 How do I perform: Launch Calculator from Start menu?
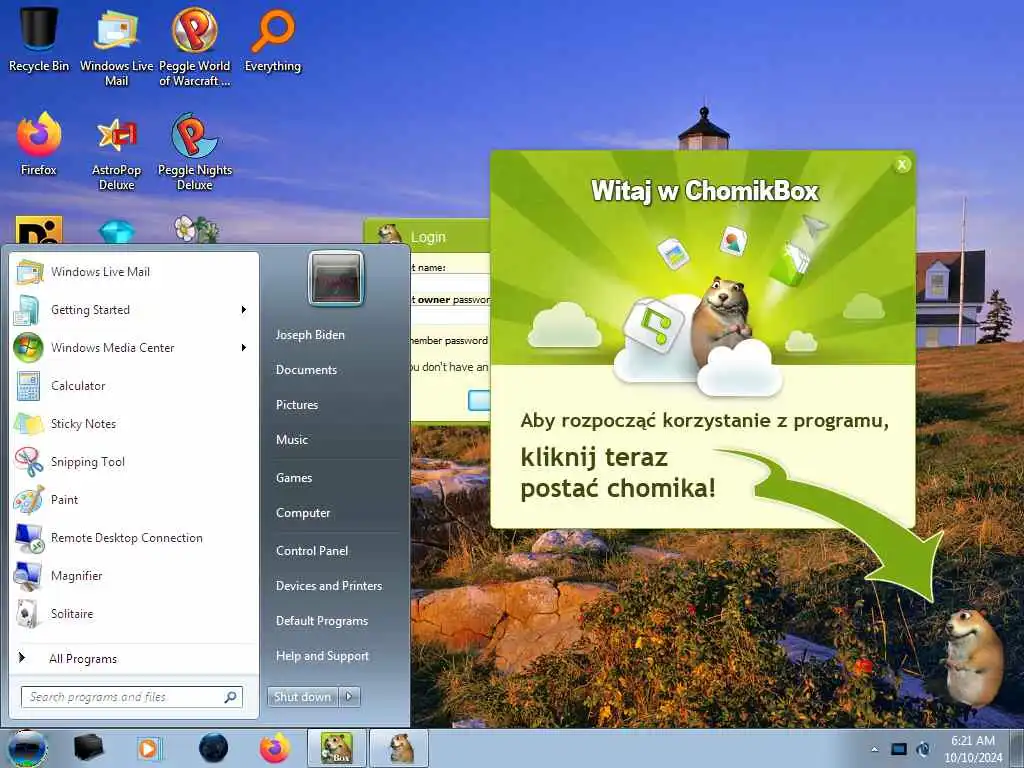[134, 385]
